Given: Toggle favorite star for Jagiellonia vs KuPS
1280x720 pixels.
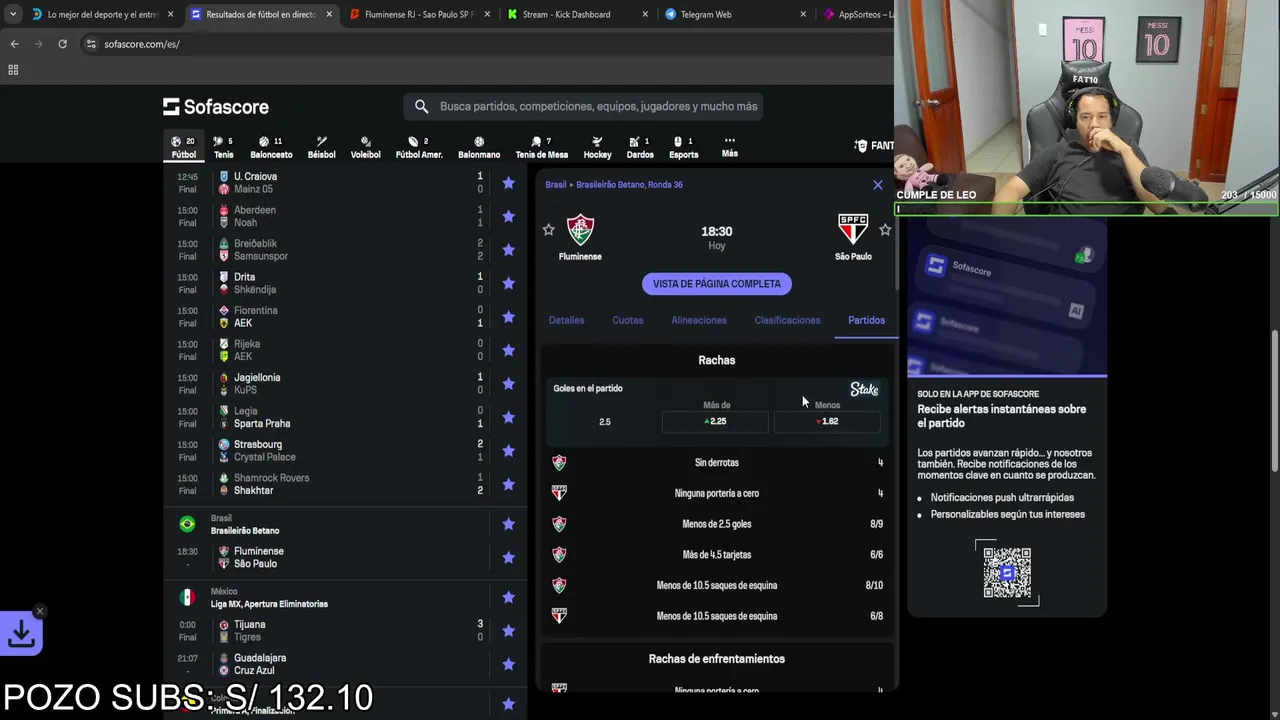Looking at the screenshot, I should coord(508,384).
